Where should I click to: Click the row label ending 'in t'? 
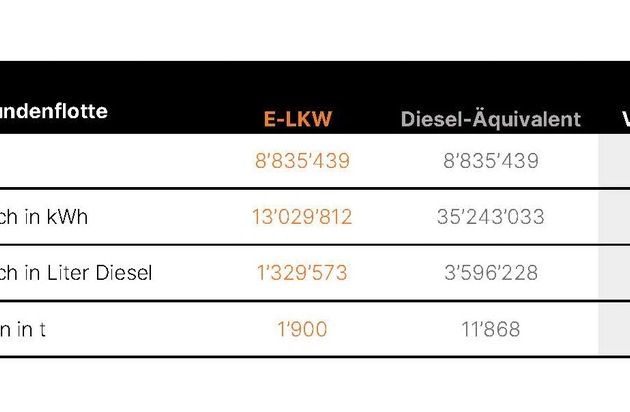pos(23,329)
